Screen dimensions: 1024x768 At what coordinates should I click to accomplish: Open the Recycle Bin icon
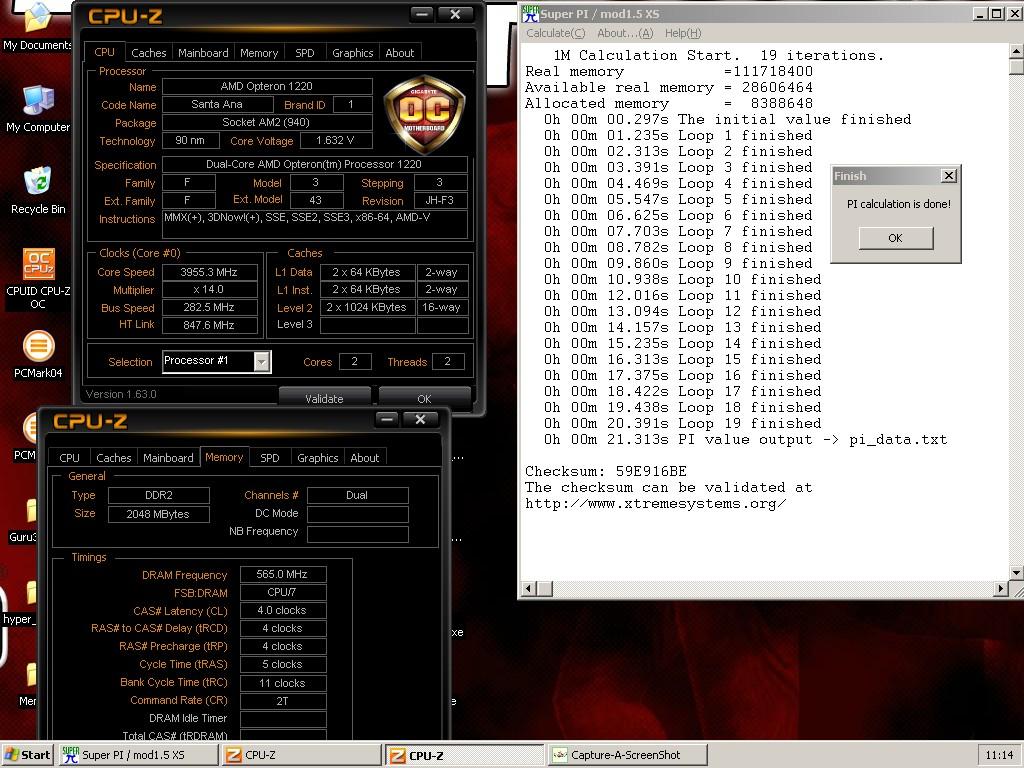point(38,191)
